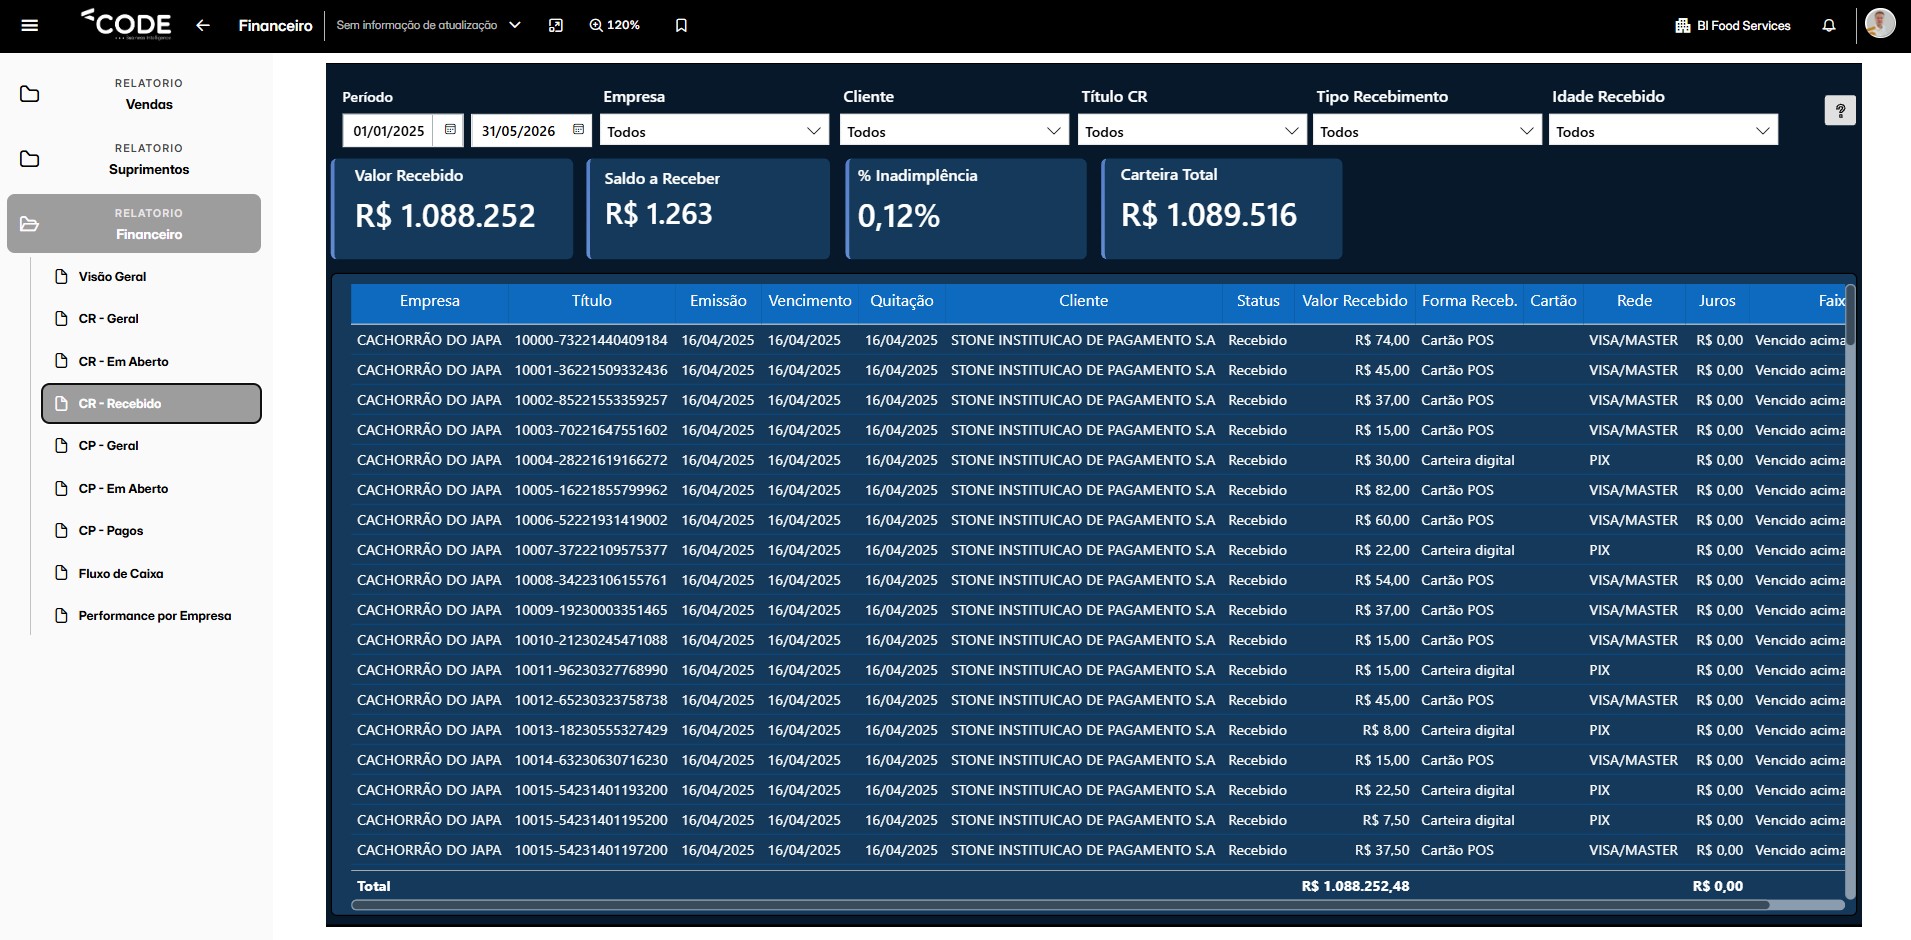Sort table by Emissão column header
The image size is (1911, 940).
(x=718, y=301)
